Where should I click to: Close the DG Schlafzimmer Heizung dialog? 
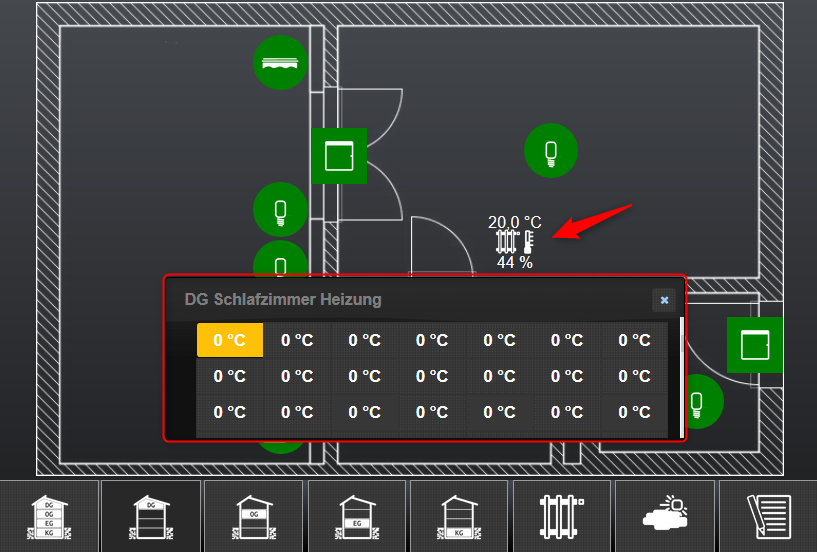[x=664, y=300]
